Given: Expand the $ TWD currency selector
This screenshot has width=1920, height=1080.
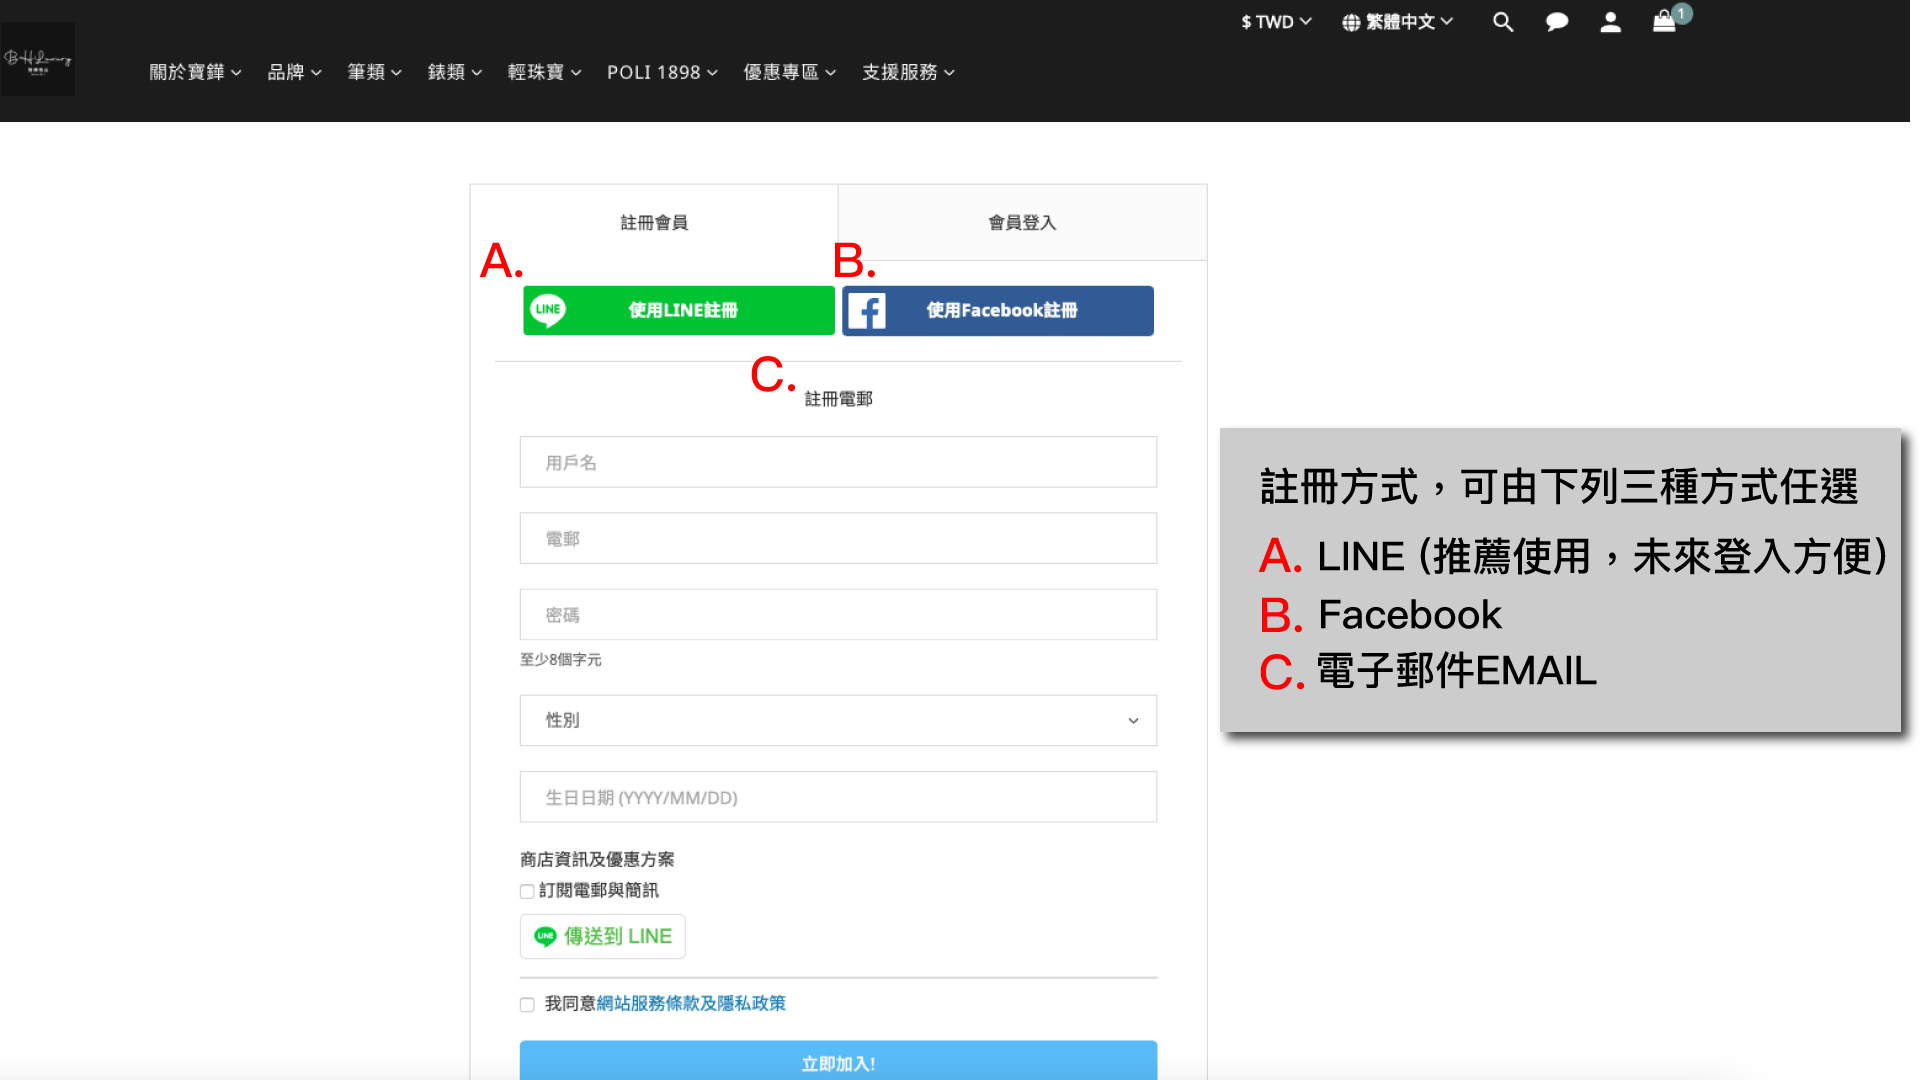Looking at the screenshot, I should tap(1276, 22).
